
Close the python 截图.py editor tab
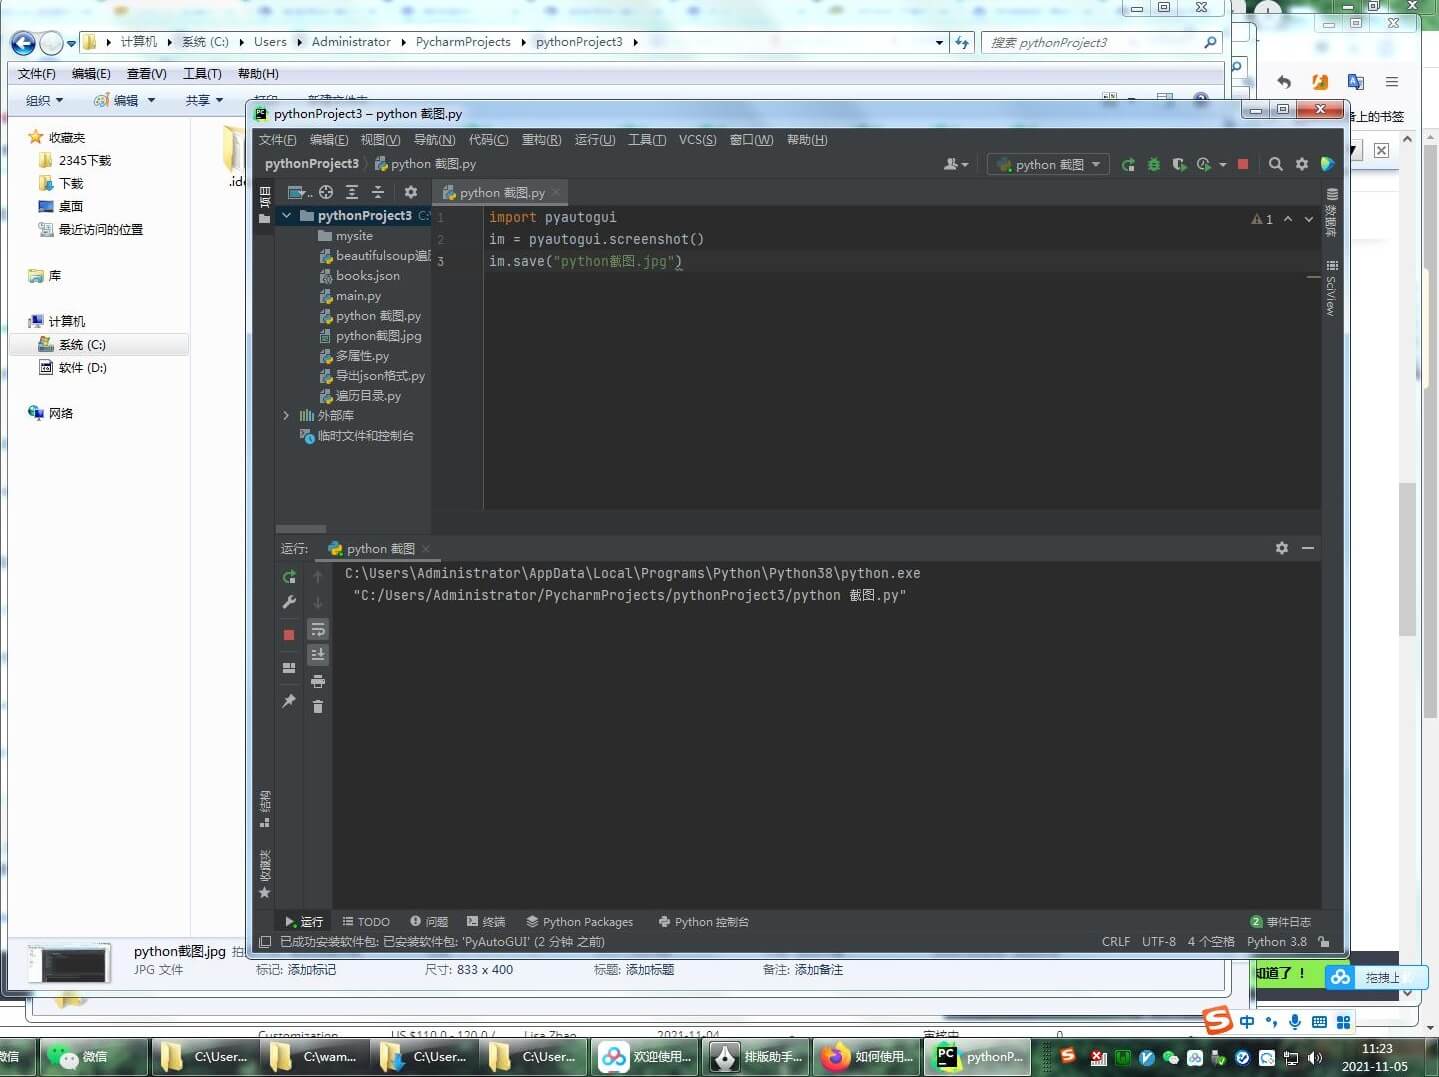tap(556, 192)
